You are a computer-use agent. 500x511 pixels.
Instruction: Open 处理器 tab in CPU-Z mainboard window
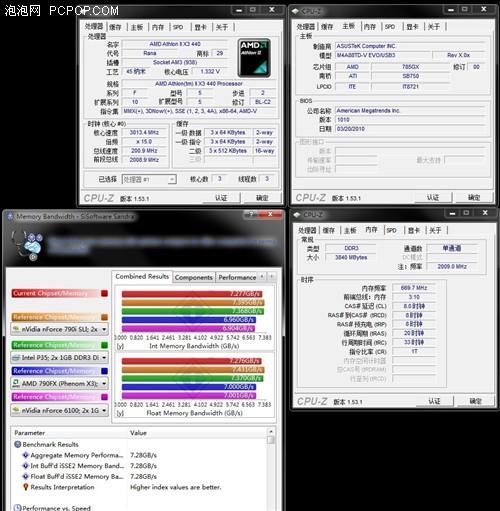[306, 27]
